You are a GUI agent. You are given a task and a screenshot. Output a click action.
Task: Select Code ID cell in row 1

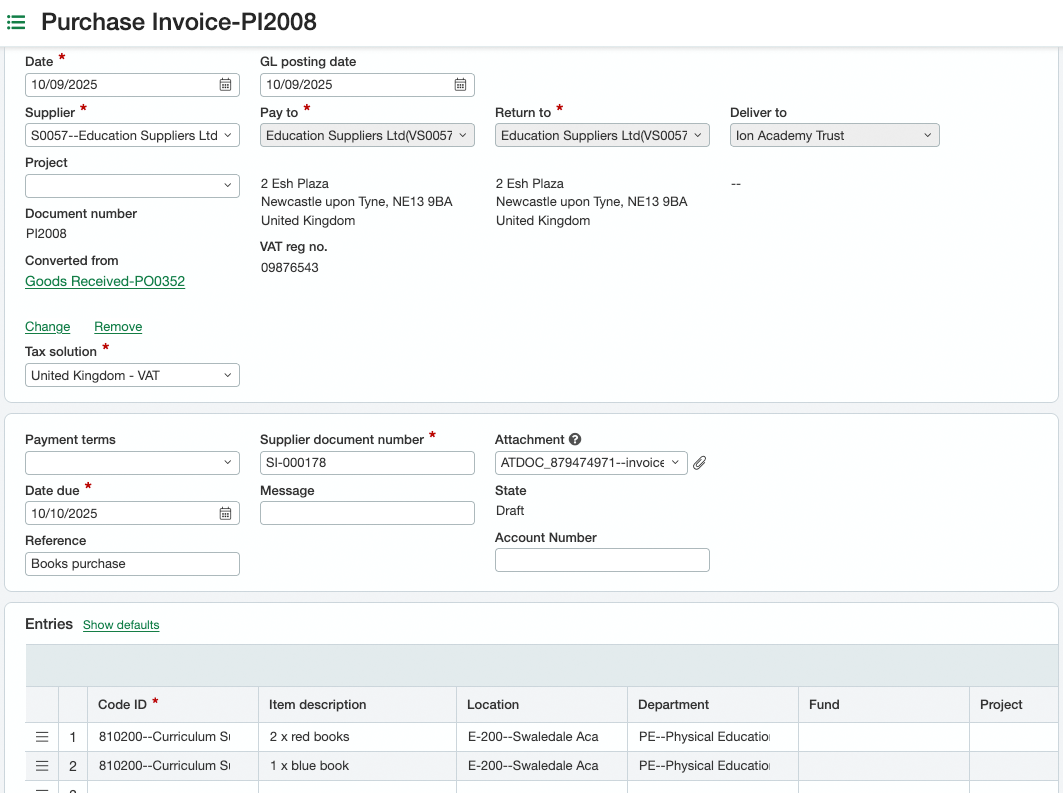point(173,737)
